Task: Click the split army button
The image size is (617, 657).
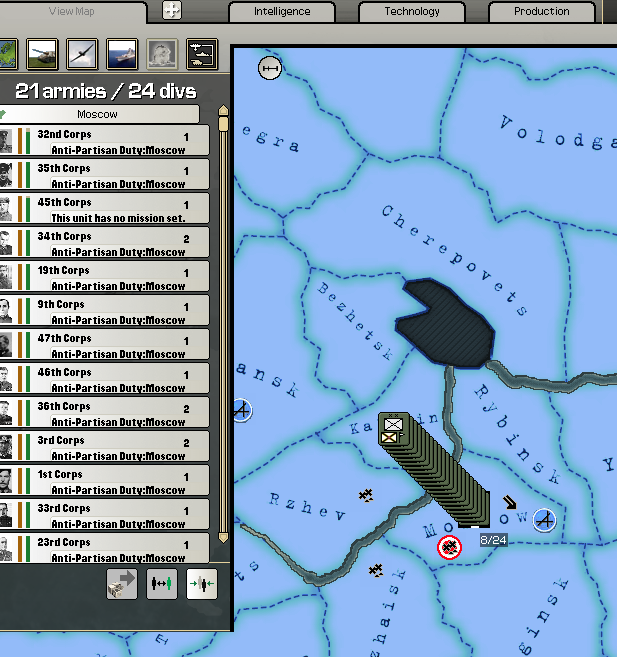Action: (x=162, y=584)
